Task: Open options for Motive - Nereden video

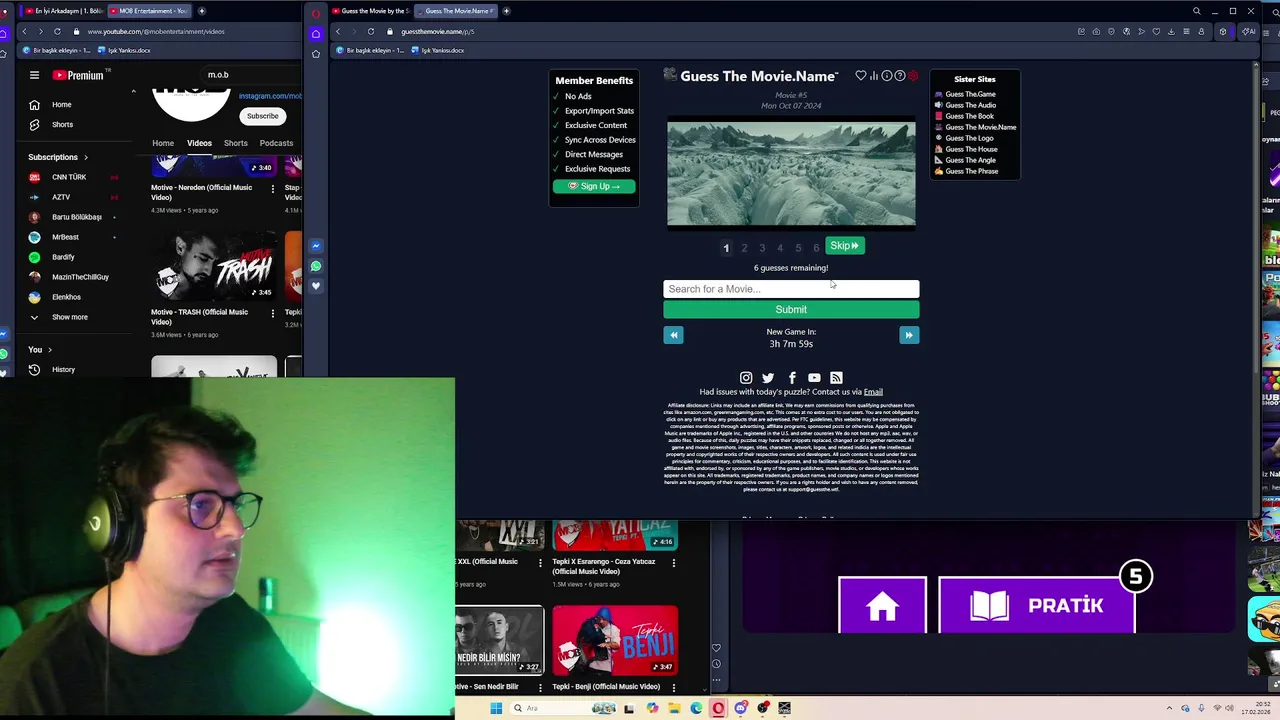Action: point(272,188)
